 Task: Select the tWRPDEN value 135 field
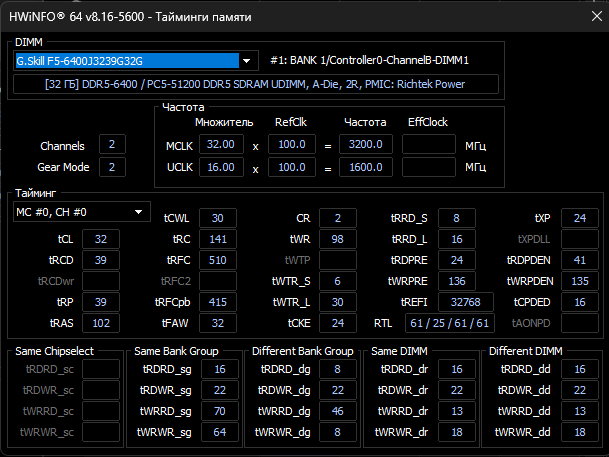tap(579, 281)
